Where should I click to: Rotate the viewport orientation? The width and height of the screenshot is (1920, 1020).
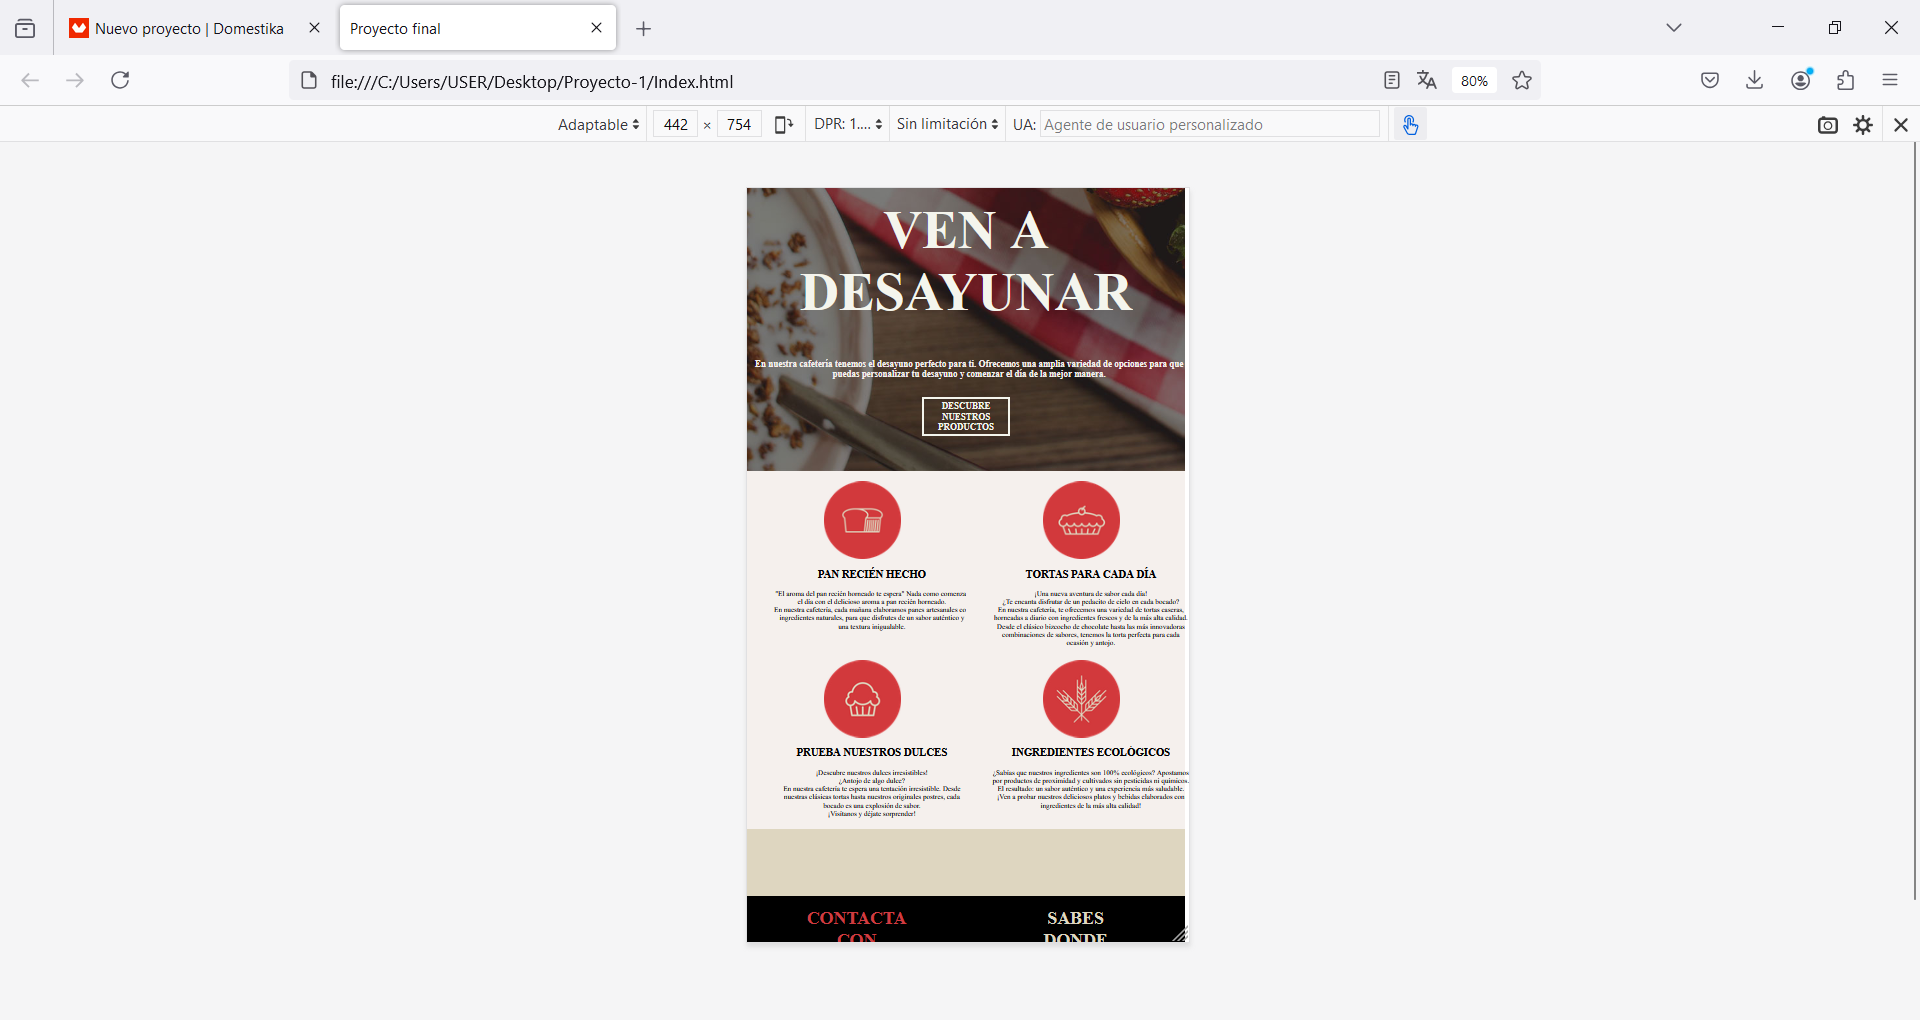(784, 124)
